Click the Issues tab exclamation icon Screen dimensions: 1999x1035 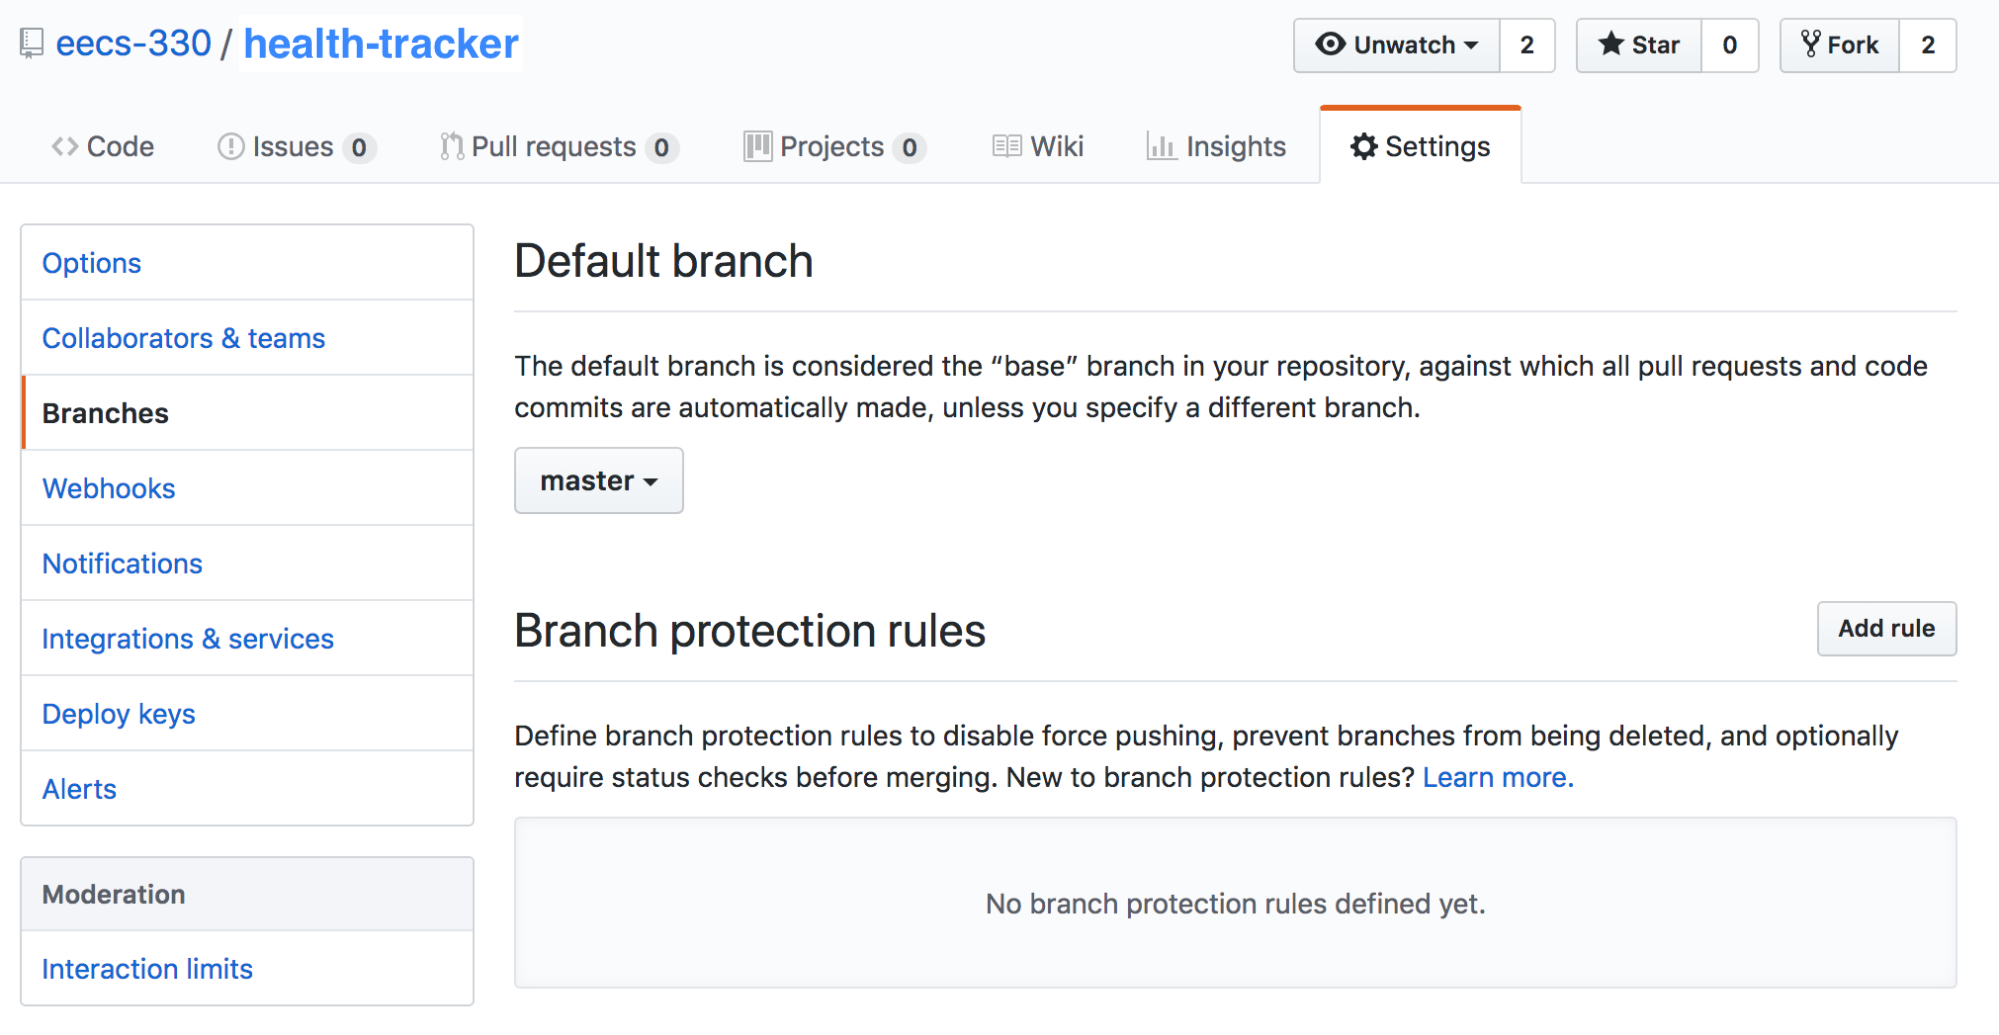point(231,147)
